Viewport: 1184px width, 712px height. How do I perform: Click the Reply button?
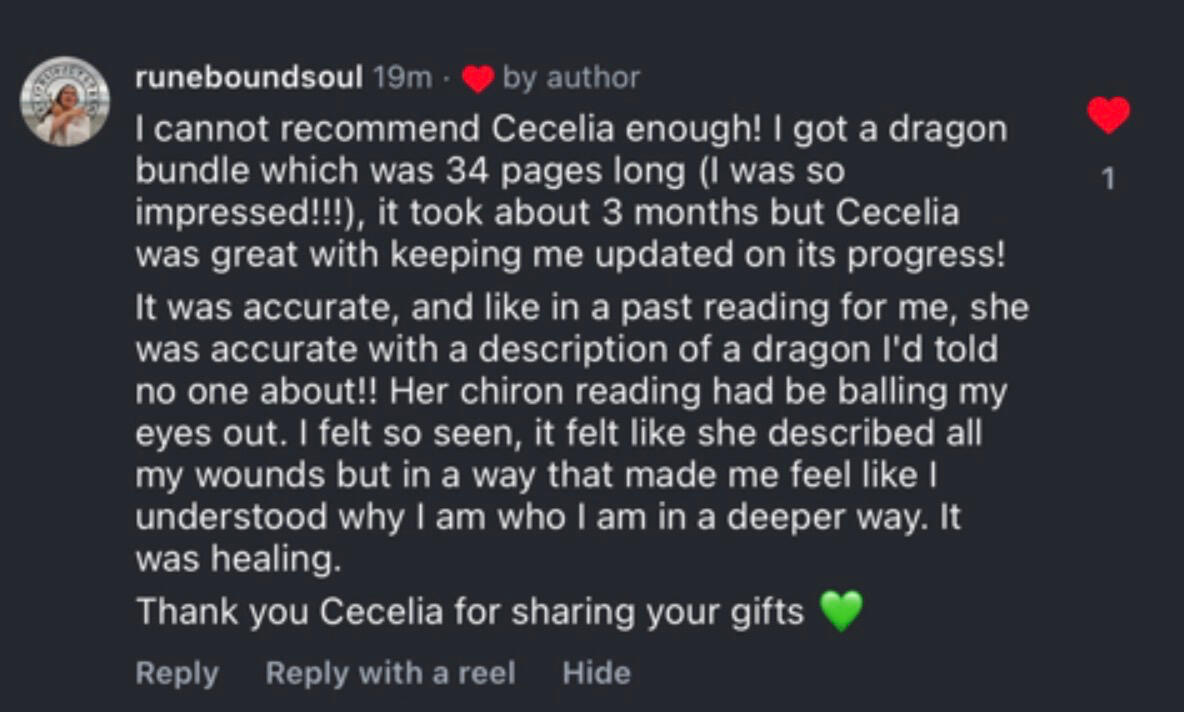pyautogui.click(x=176, y=673)
